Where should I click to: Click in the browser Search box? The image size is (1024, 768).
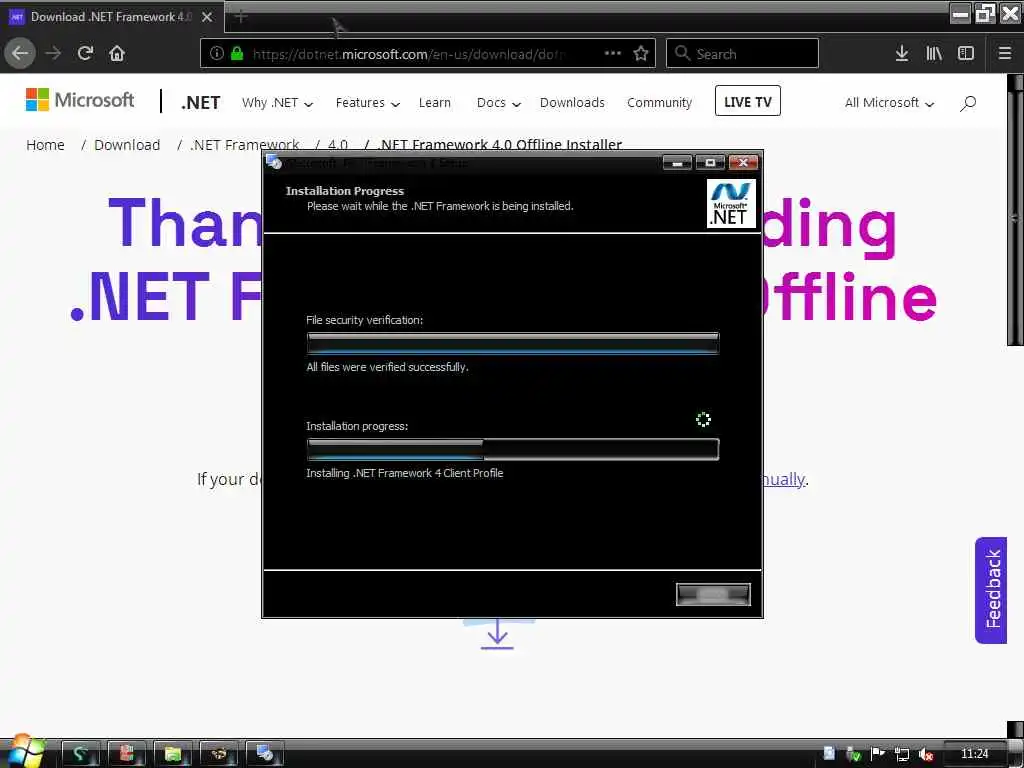tap(742, 54)
